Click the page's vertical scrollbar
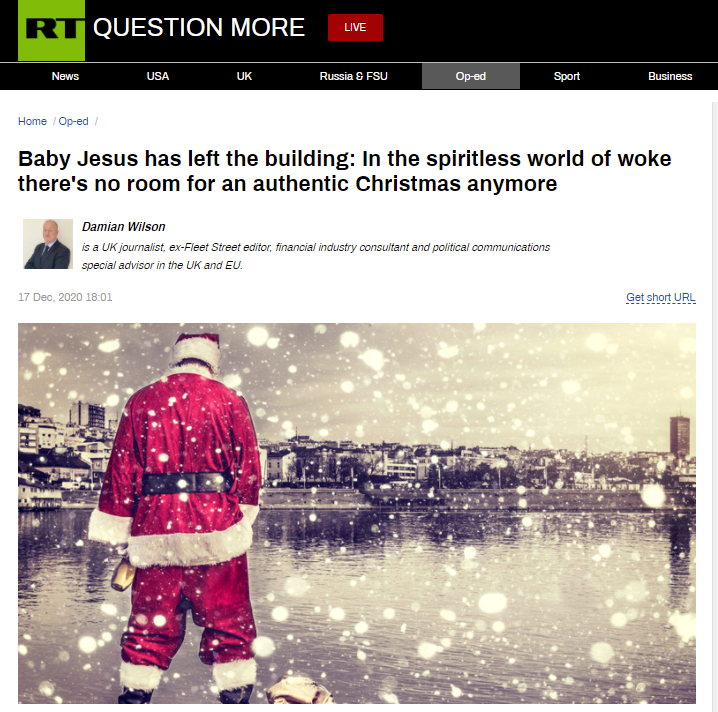The height and width of the screenshot is (712, 718). (x=715, y=407)
